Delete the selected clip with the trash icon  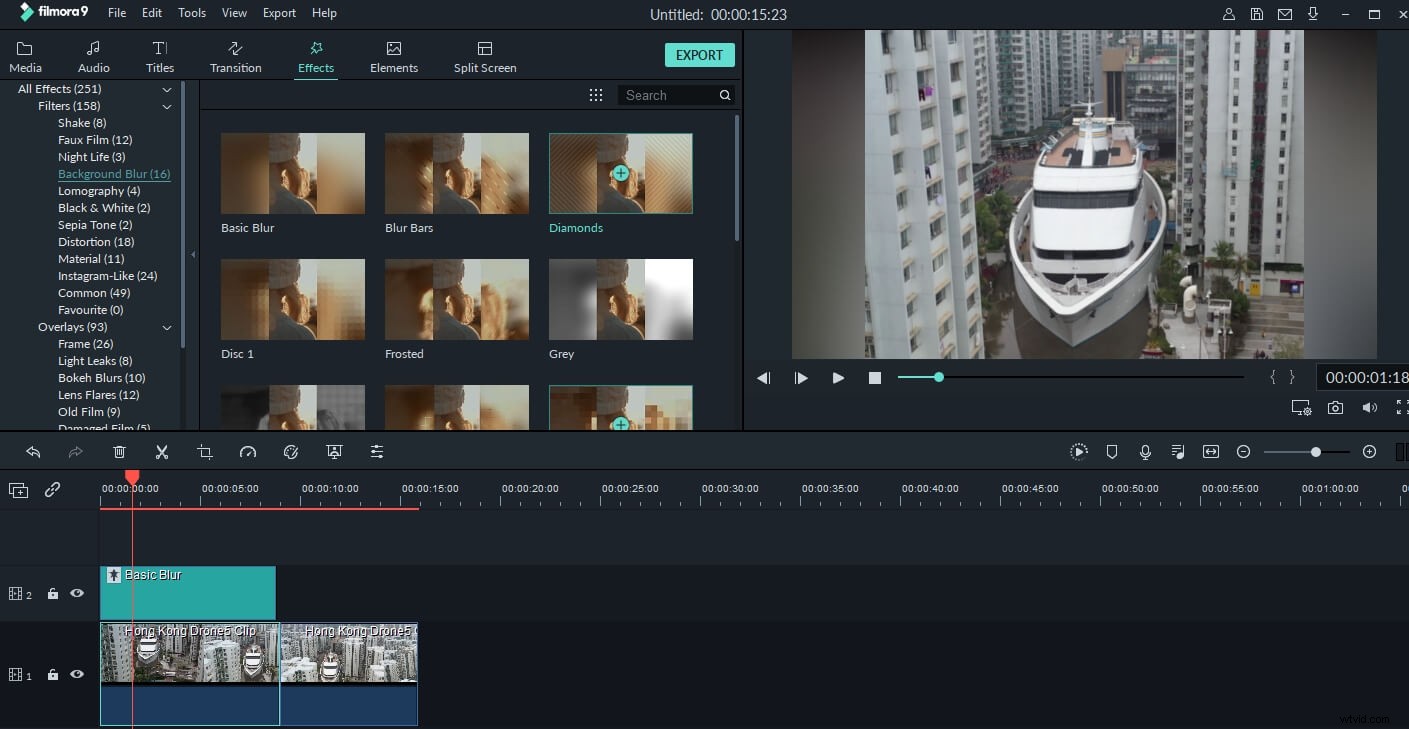click(119, 451)
